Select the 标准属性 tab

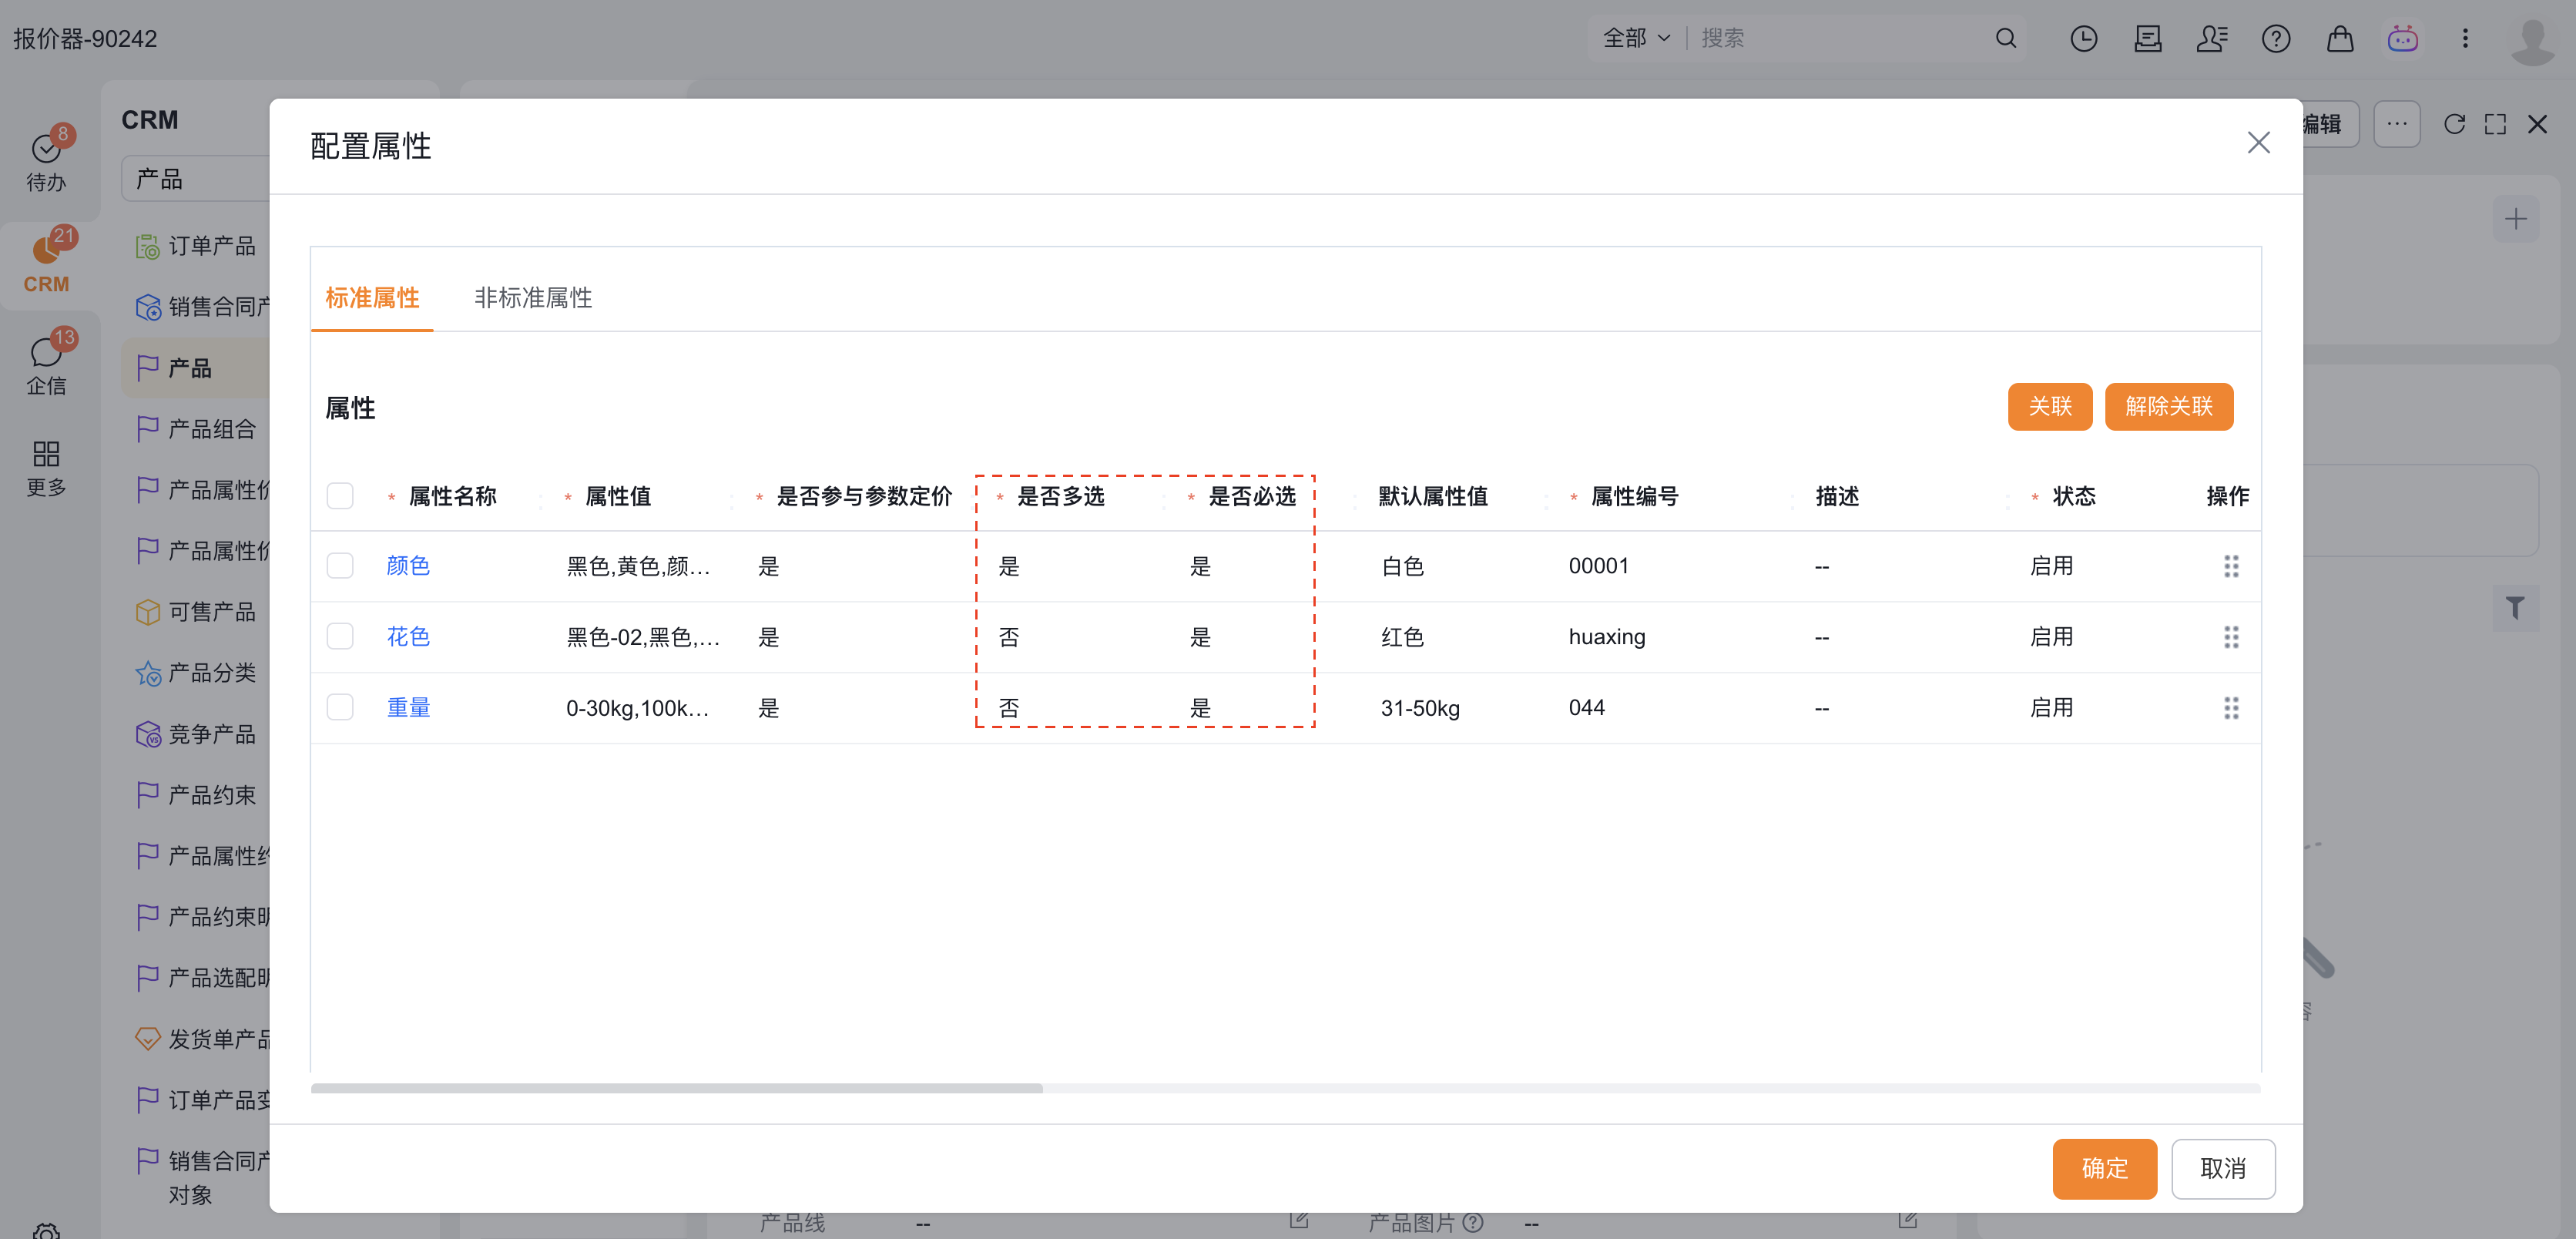pyautogui.click(x=372, y=298)
